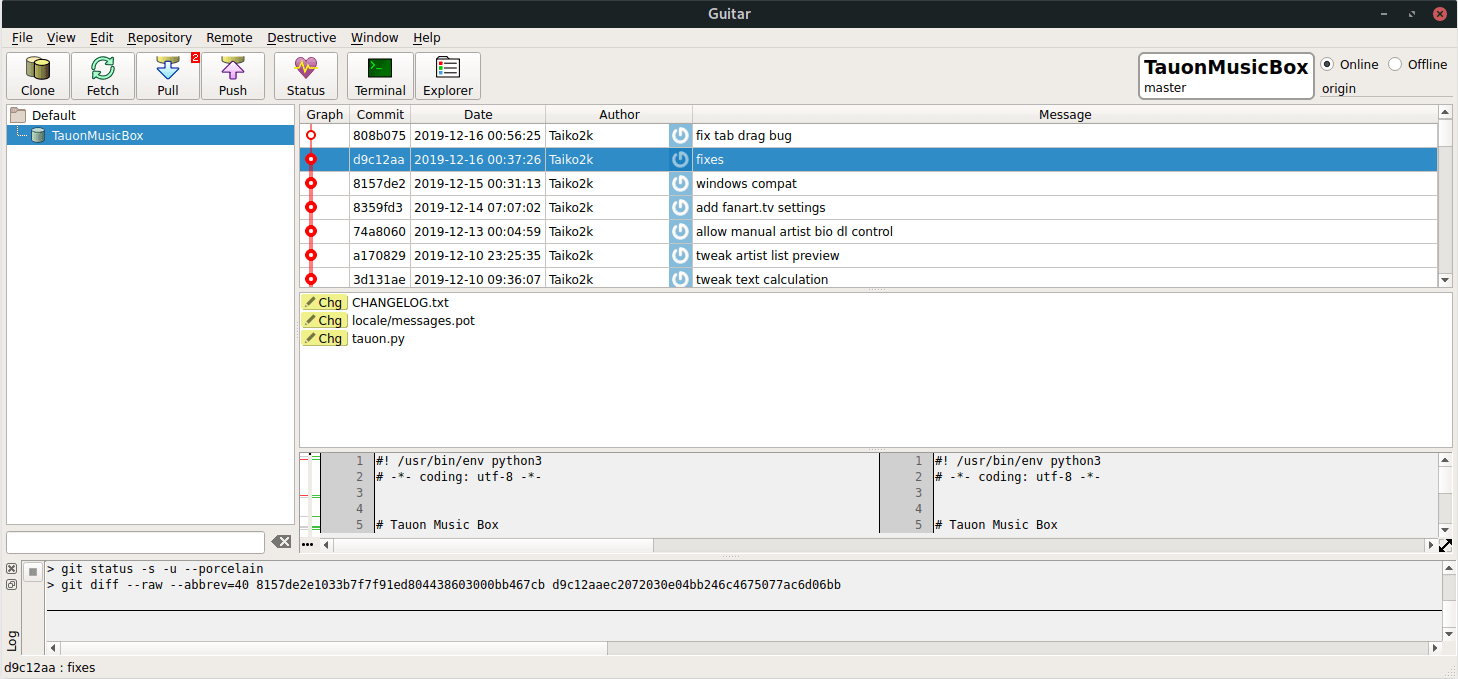The height and width of the screenshot is (679, 1458).
Task: Click the diff view horizontal scrollbar right arrow
Action: (x=1431, y=545)
